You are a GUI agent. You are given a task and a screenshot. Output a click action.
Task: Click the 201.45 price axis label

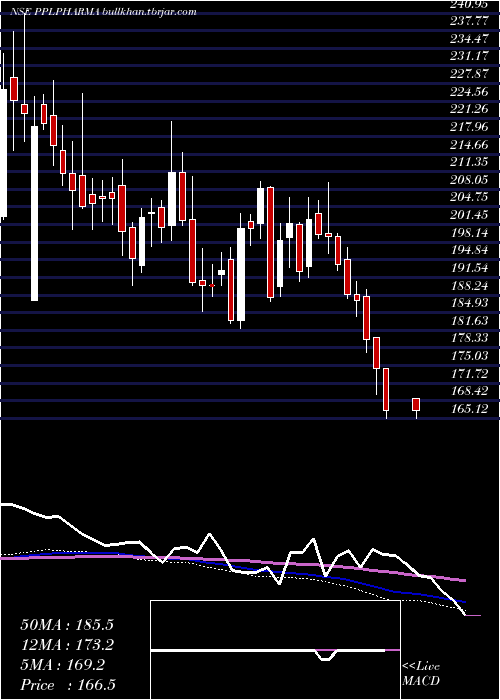pyautogui.click(x=469, y=215)
